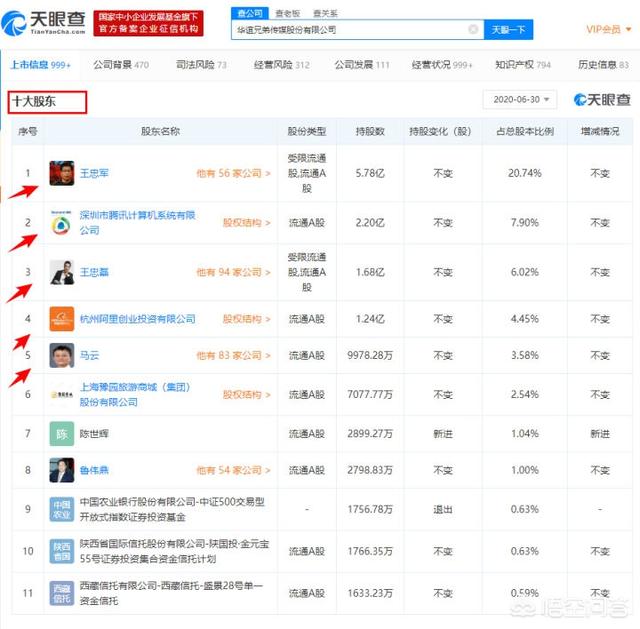Image resolution: width=640 pixels, height=629 pixels.
Task: Click the 5.78亿 holdings cell
Action: click(370, 173)
